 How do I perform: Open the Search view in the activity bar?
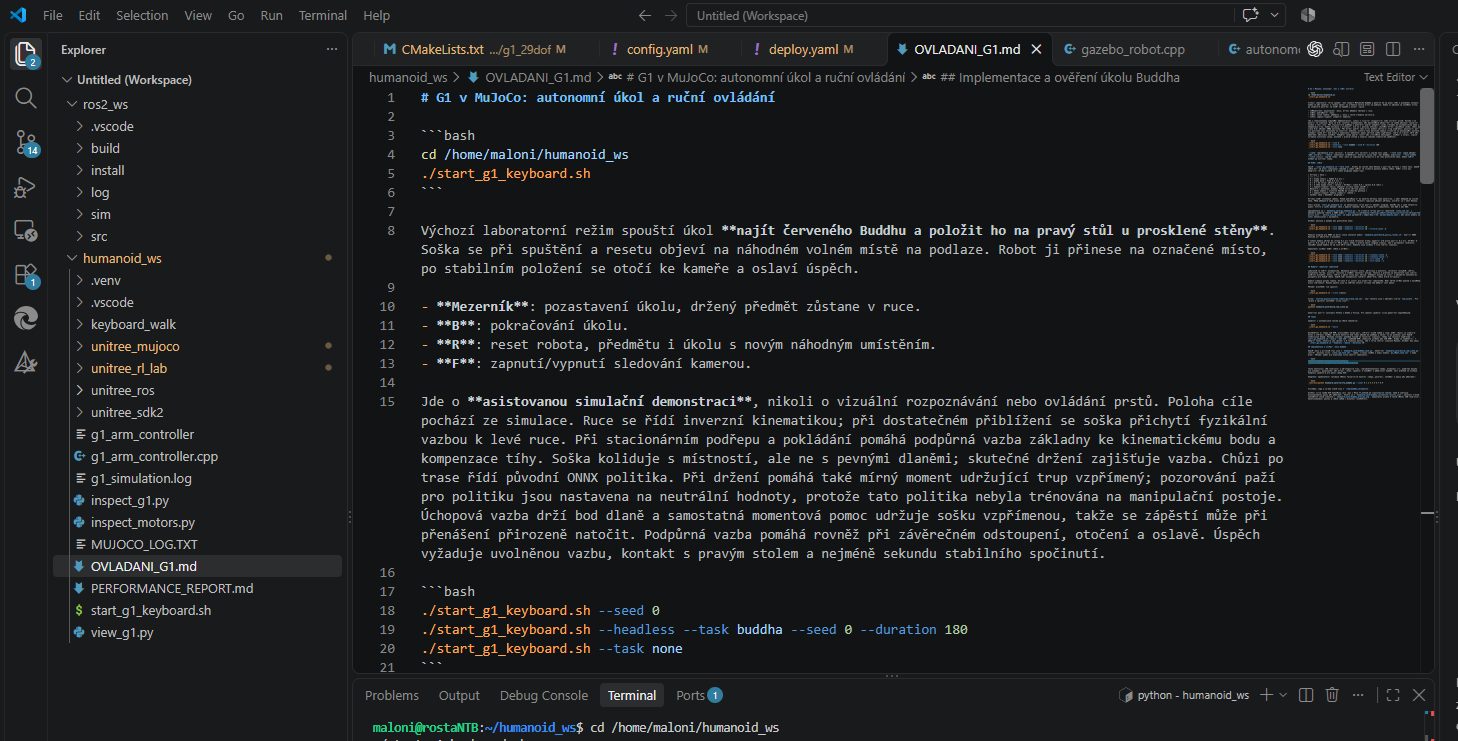click(x=26, y=98)
